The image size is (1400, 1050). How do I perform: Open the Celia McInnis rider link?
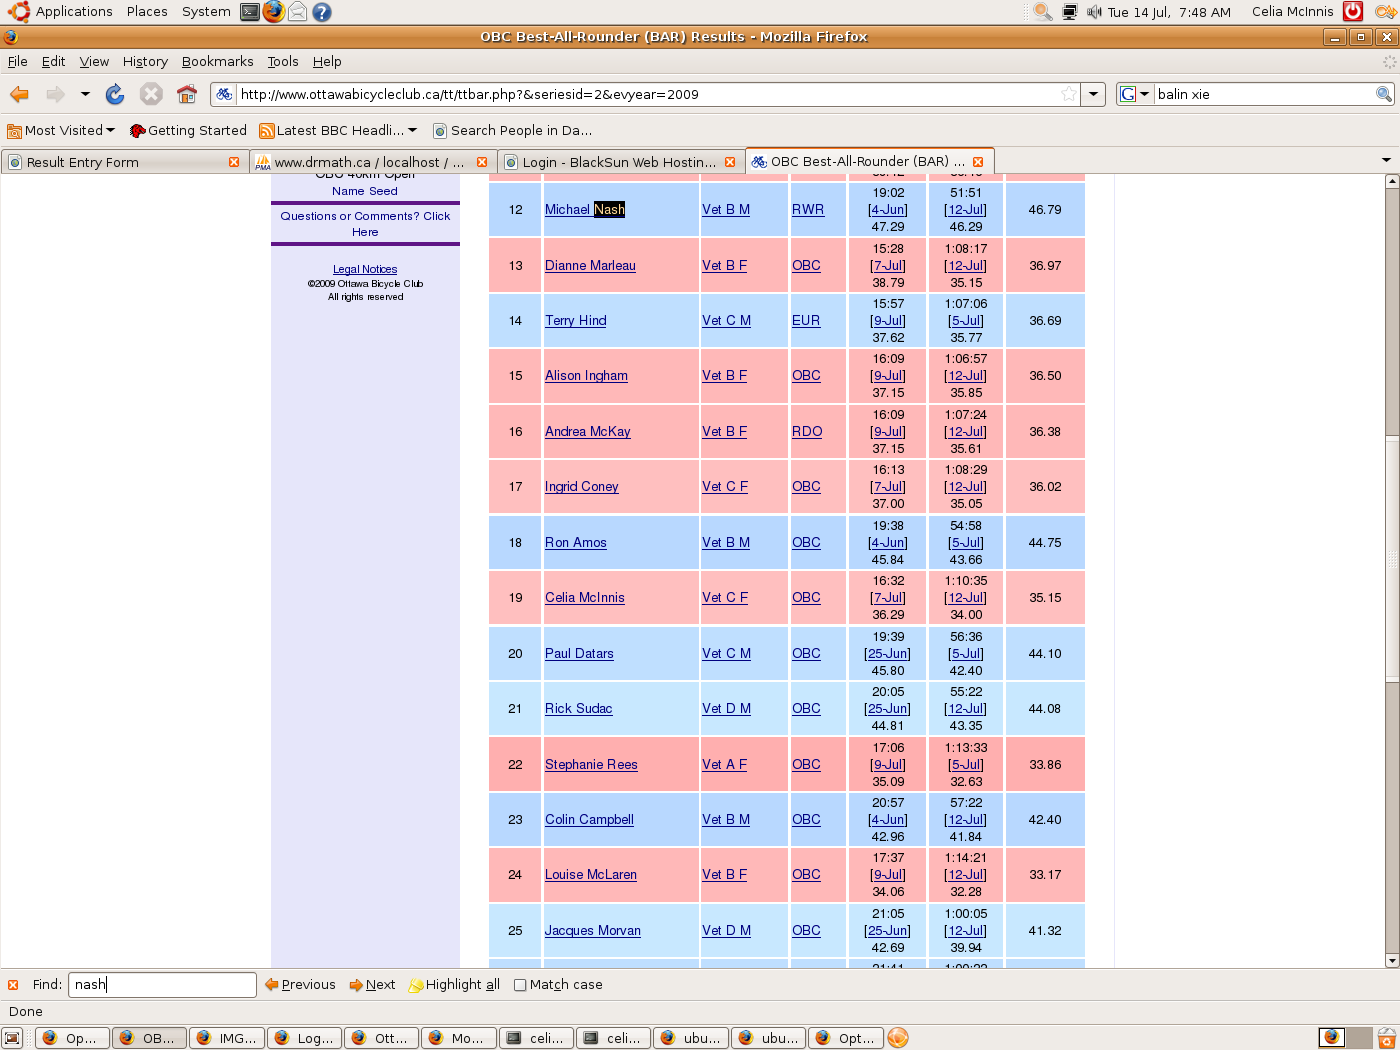(584, 598)
